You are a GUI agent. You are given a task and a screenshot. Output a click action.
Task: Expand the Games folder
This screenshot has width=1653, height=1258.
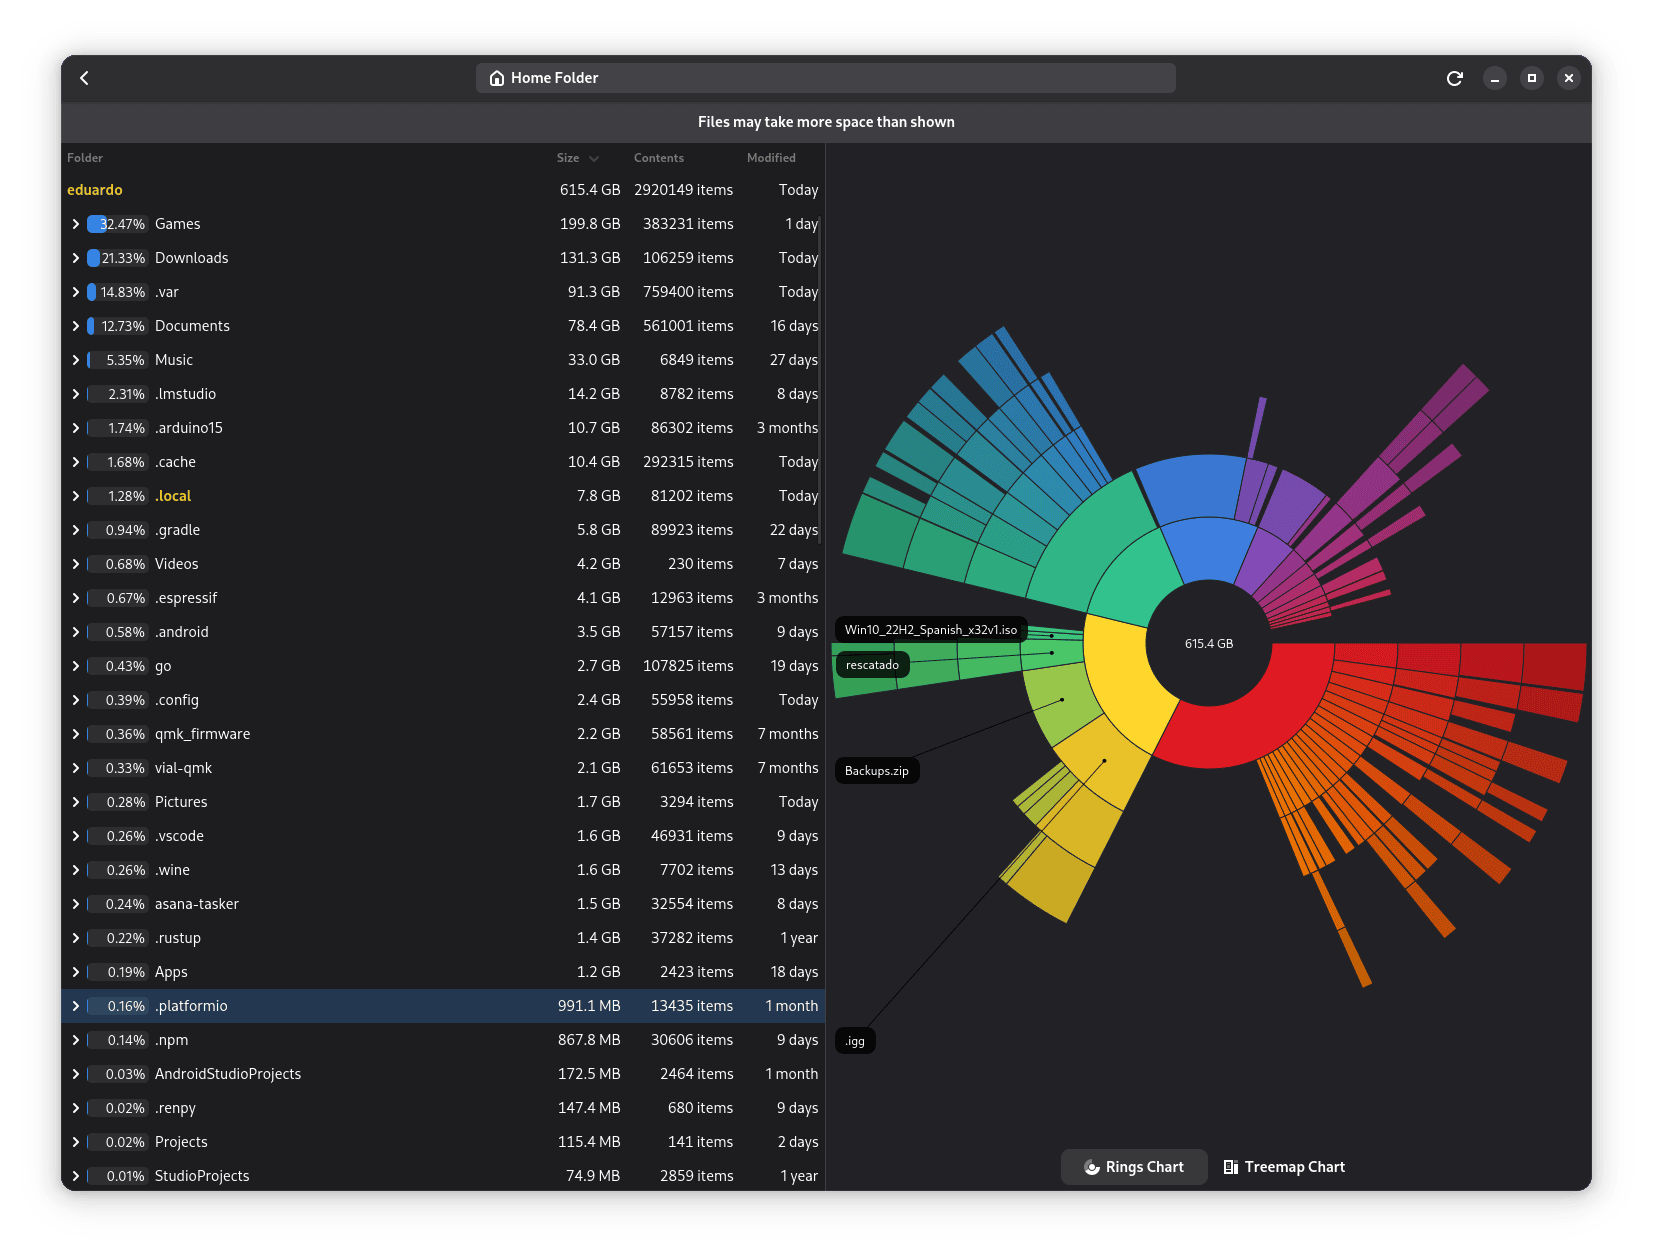coord(76,224)
